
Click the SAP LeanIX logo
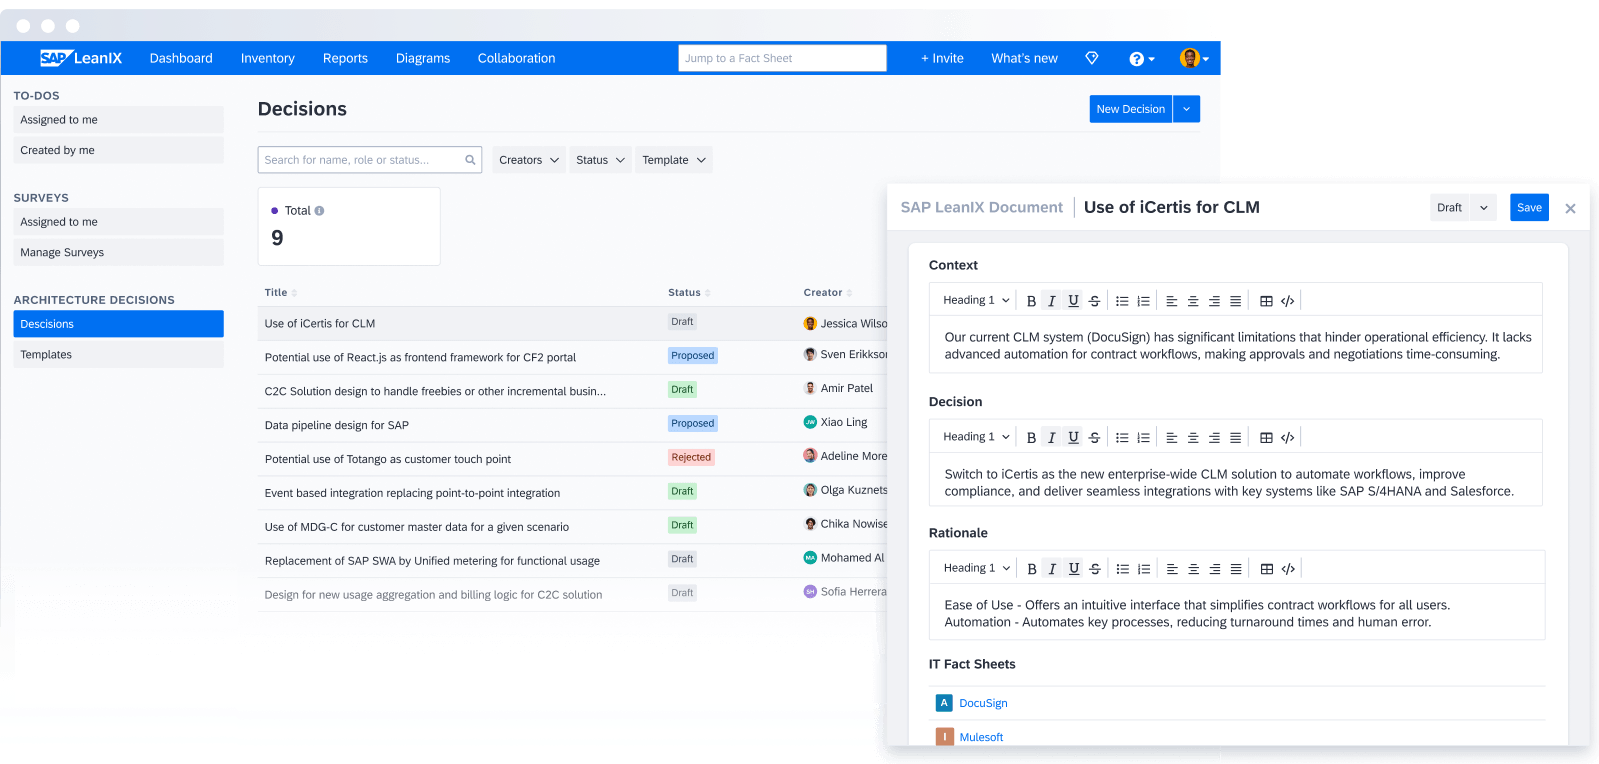pyautogui.click(x=81, y=58)
